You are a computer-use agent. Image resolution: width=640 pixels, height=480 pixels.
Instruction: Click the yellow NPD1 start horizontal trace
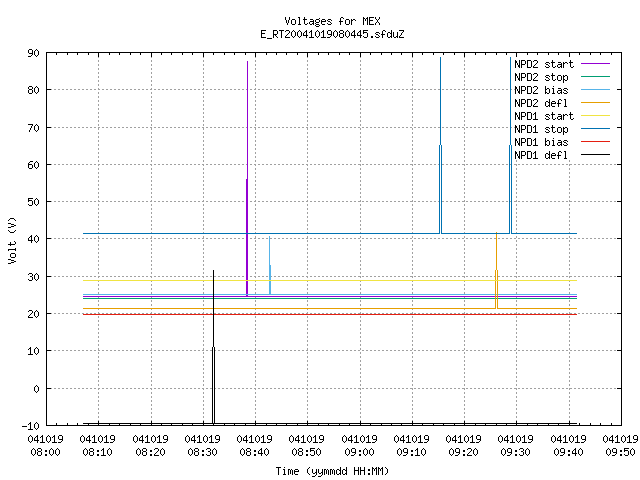point(330,280)
